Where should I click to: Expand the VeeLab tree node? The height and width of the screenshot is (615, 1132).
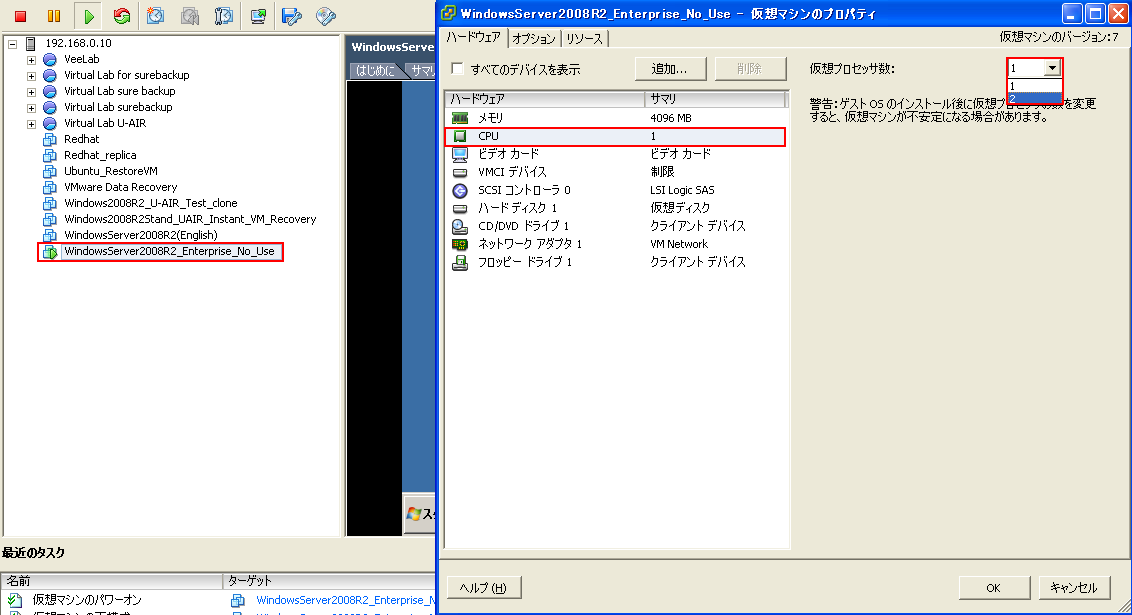(31, 60)
